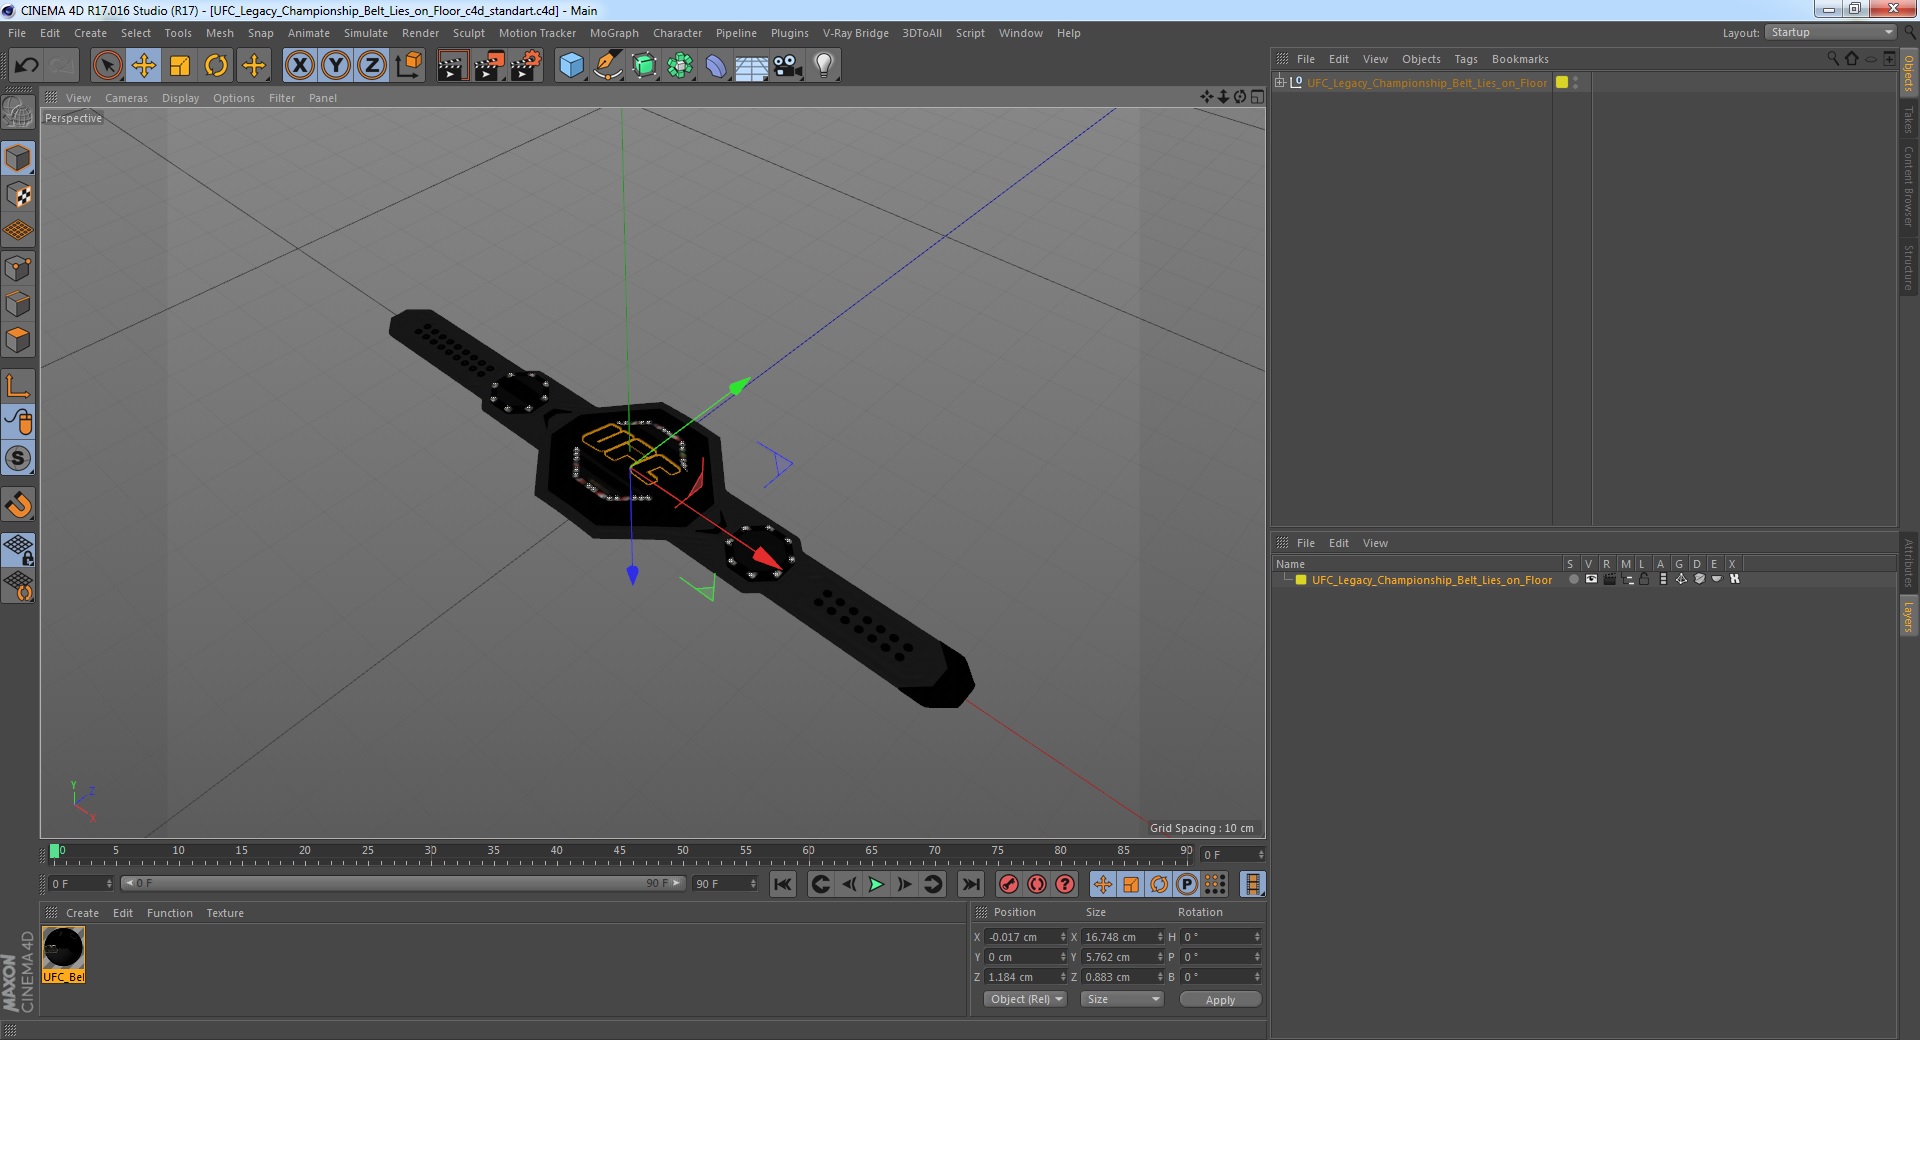Open Texture menu in Material Manager
1920x1158 pixels.
(225, 913)
